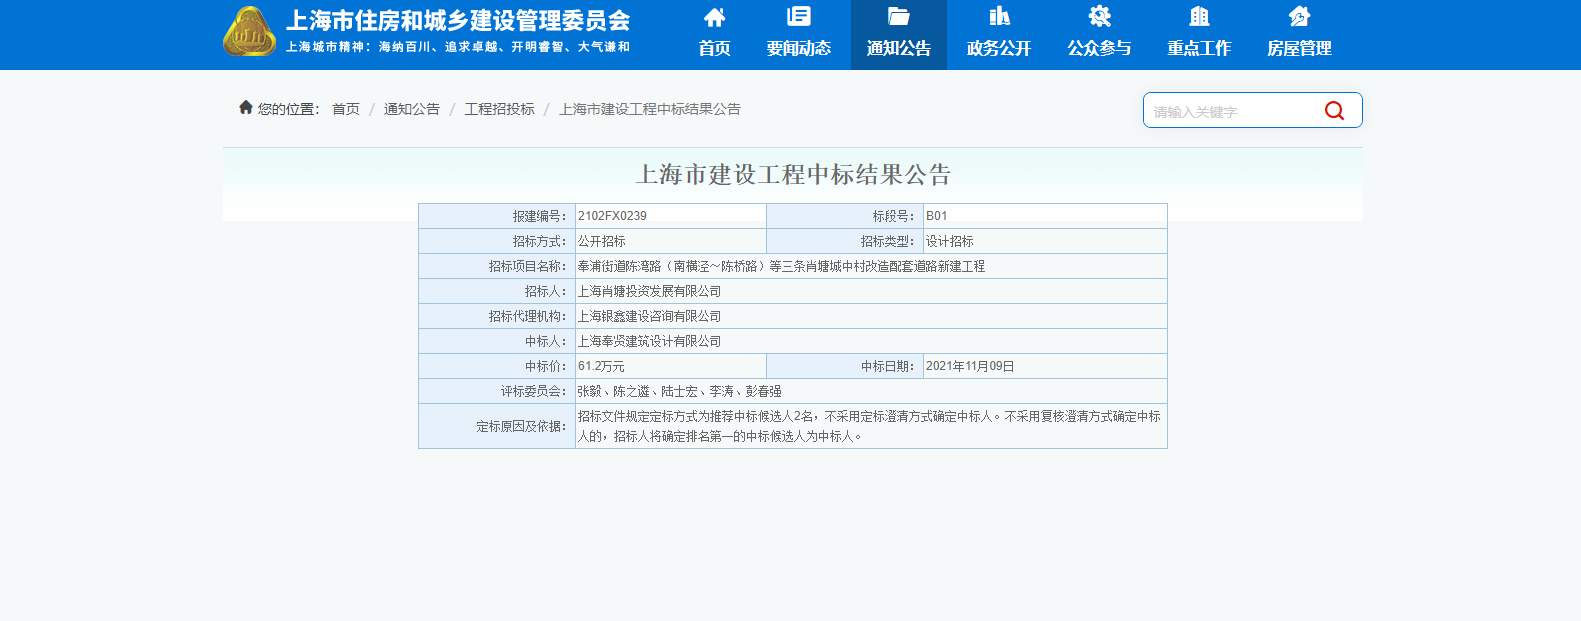The width and height of the screenshot is (1581, 621).
Task: Click the 上海市建设工程中标结果公告 breadcrumb item
Action: [x=650, y=109]
